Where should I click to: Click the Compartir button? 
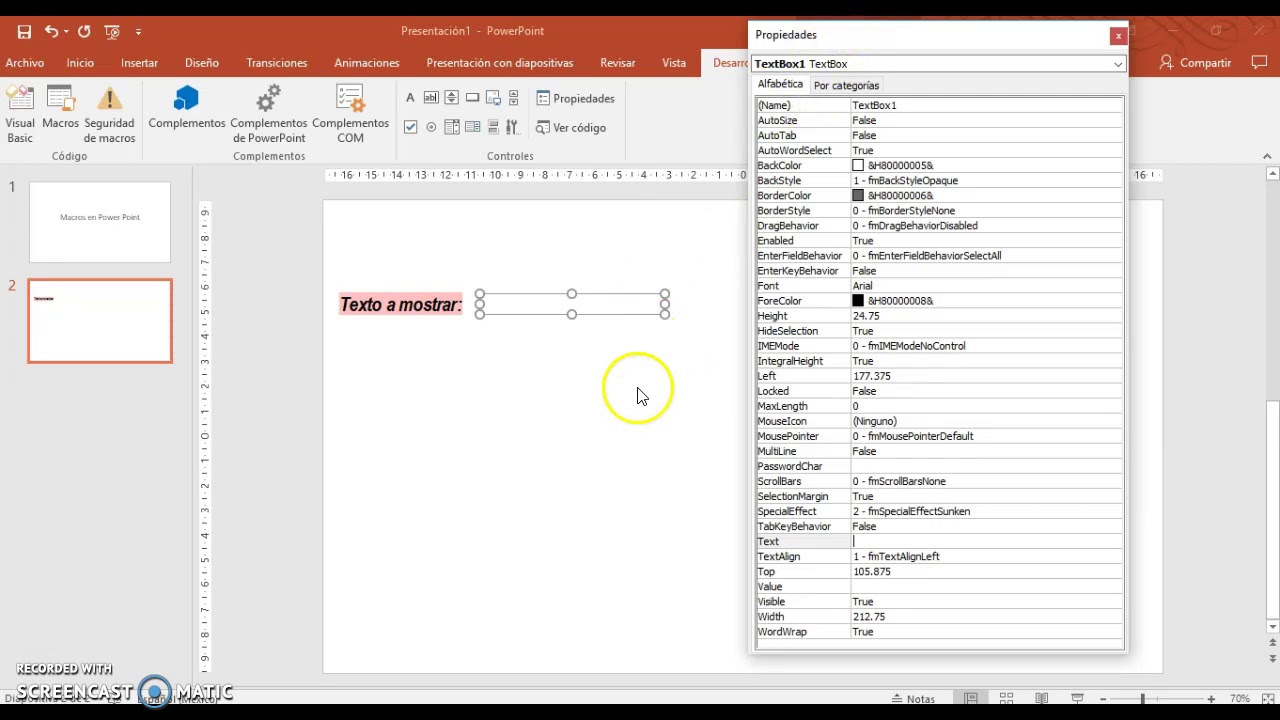(x=1195, y=63)
